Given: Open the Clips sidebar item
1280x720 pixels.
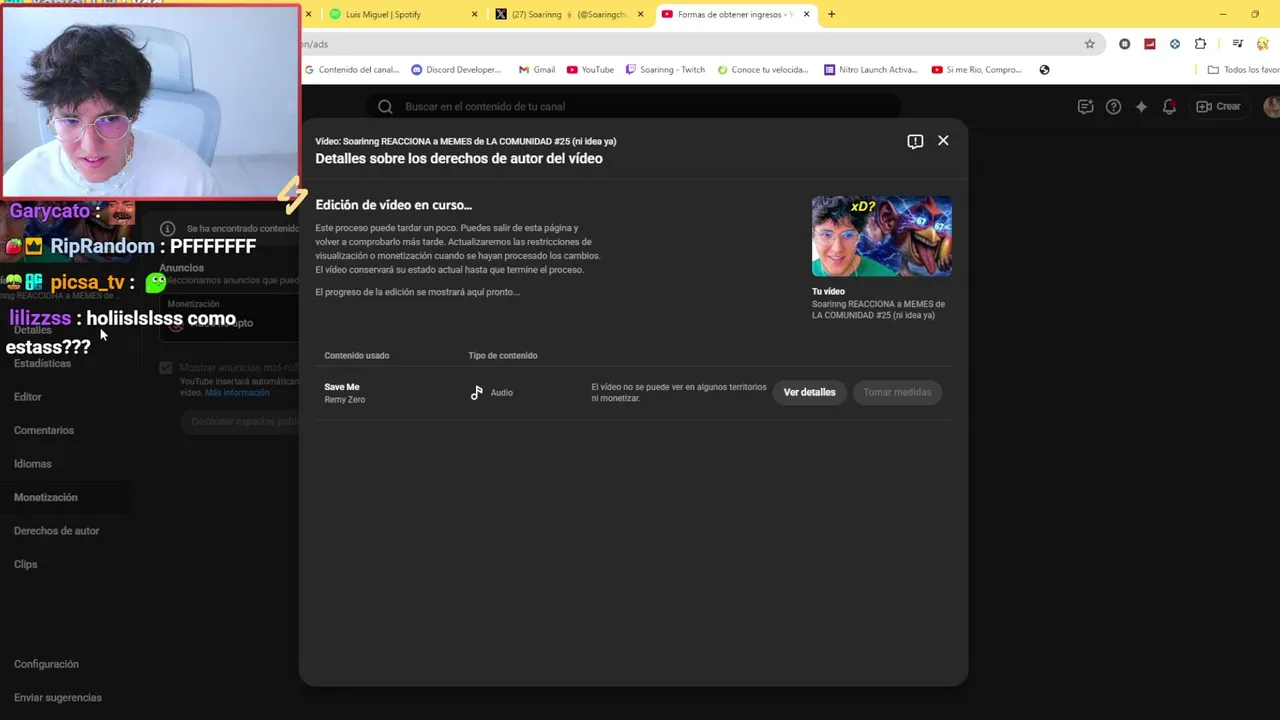Looking at the screenshot, I should [x=26, y=564].
